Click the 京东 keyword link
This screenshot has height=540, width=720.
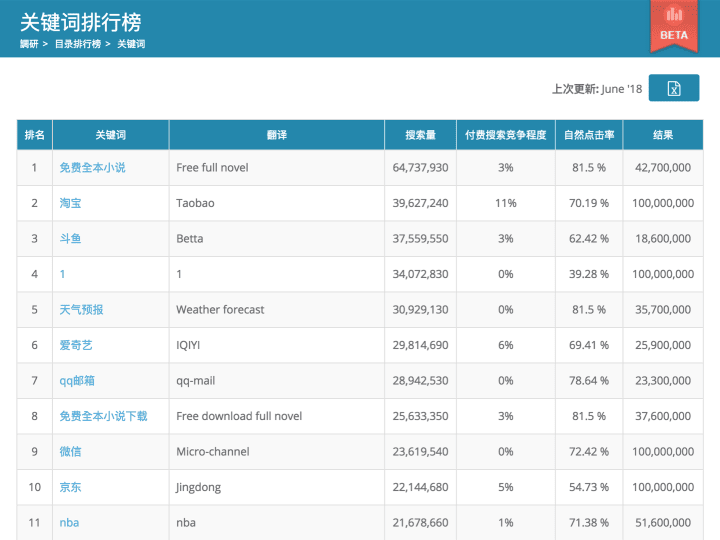(70, 487)
